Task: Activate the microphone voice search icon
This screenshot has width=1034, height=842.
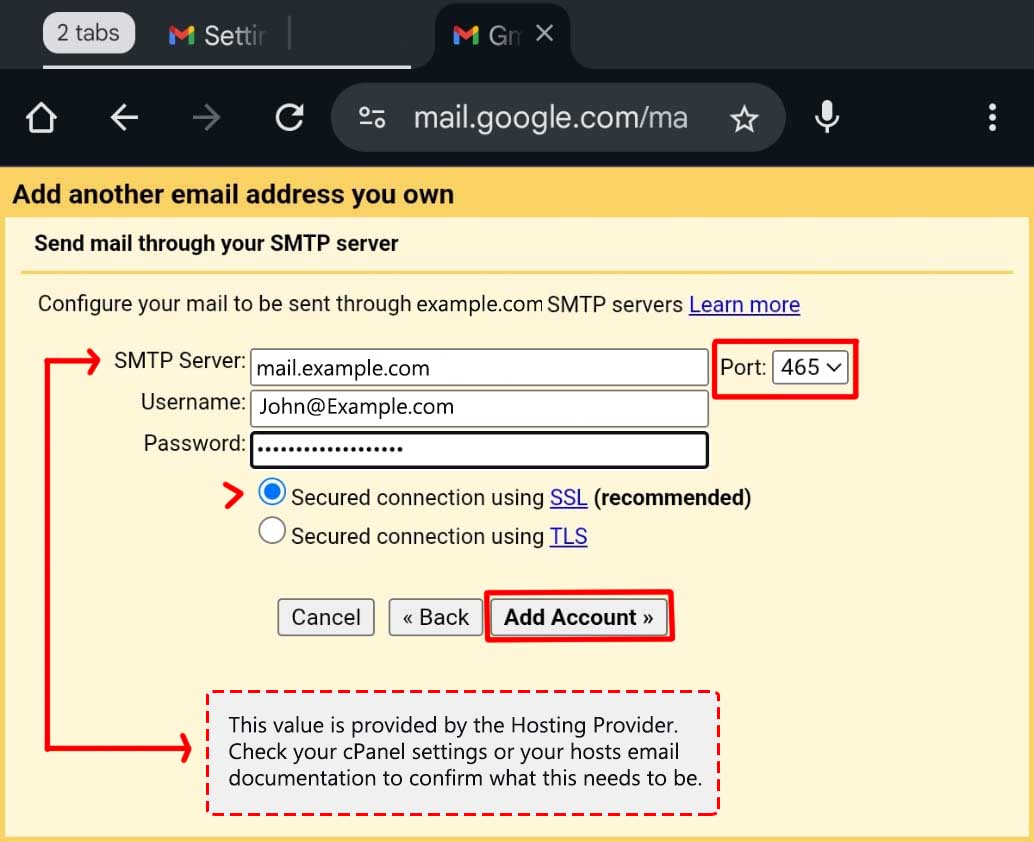Action: (826, 118)
